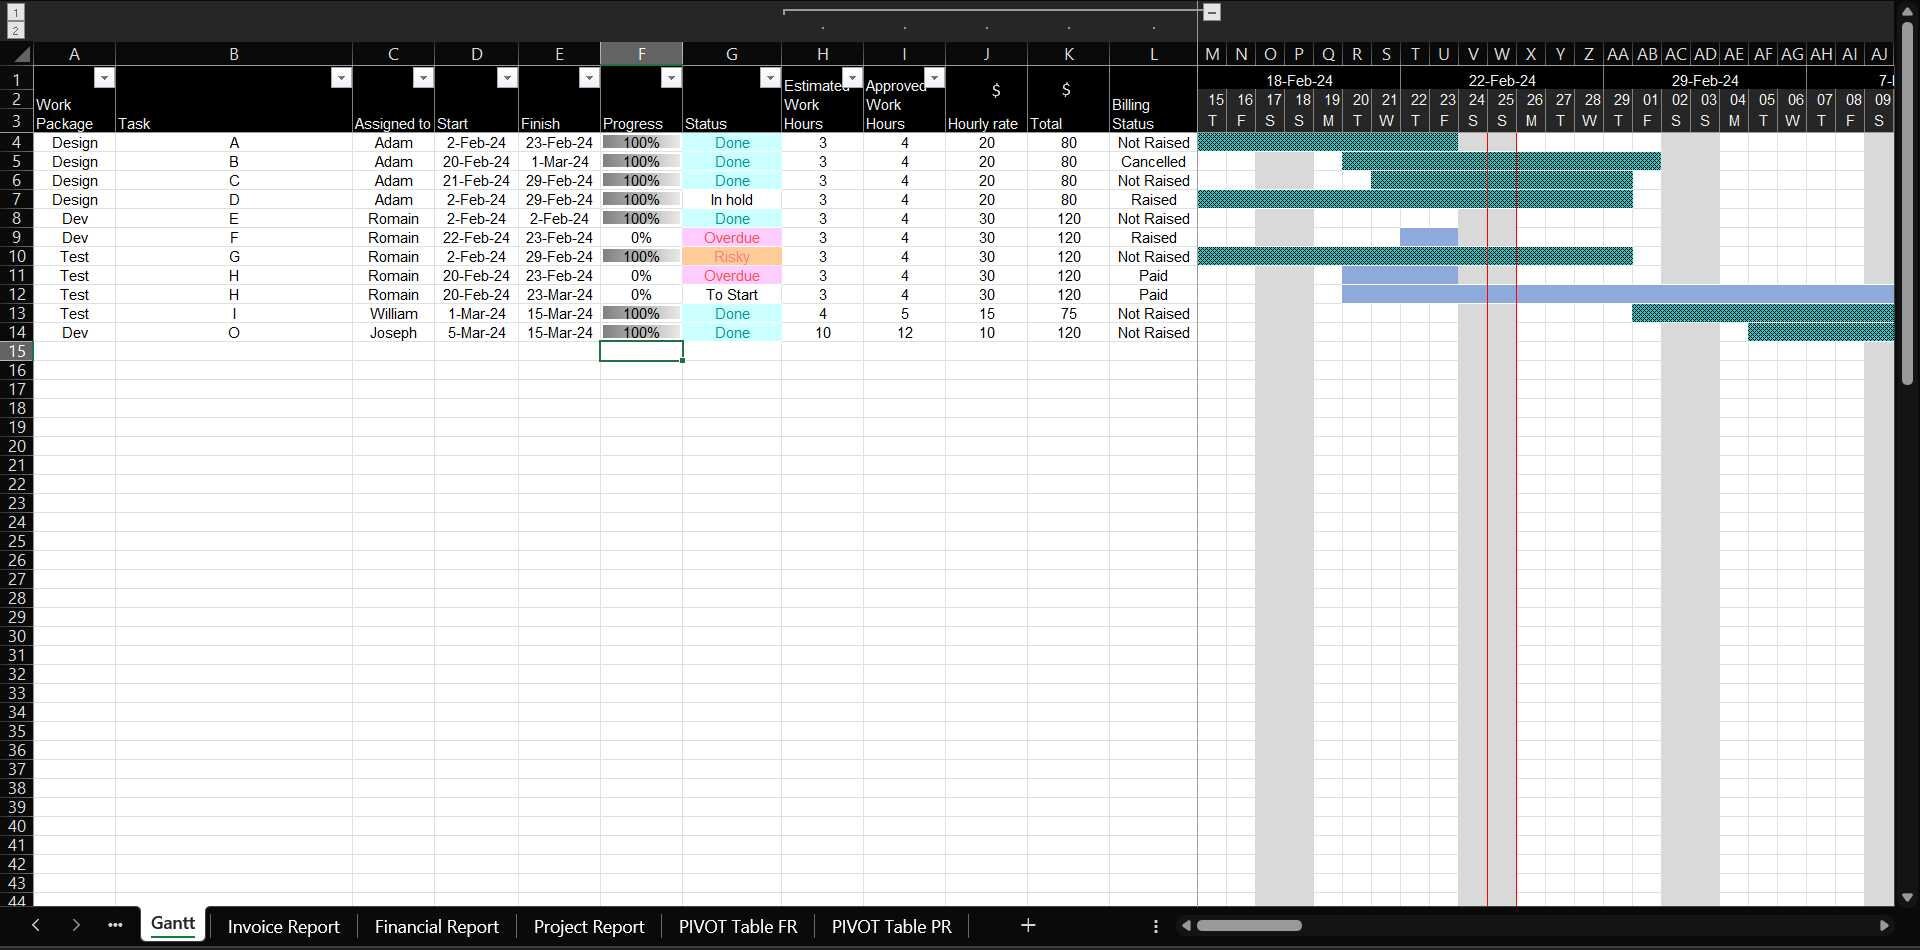Open the Work Package column filter dropdown

tap(105, 77)
